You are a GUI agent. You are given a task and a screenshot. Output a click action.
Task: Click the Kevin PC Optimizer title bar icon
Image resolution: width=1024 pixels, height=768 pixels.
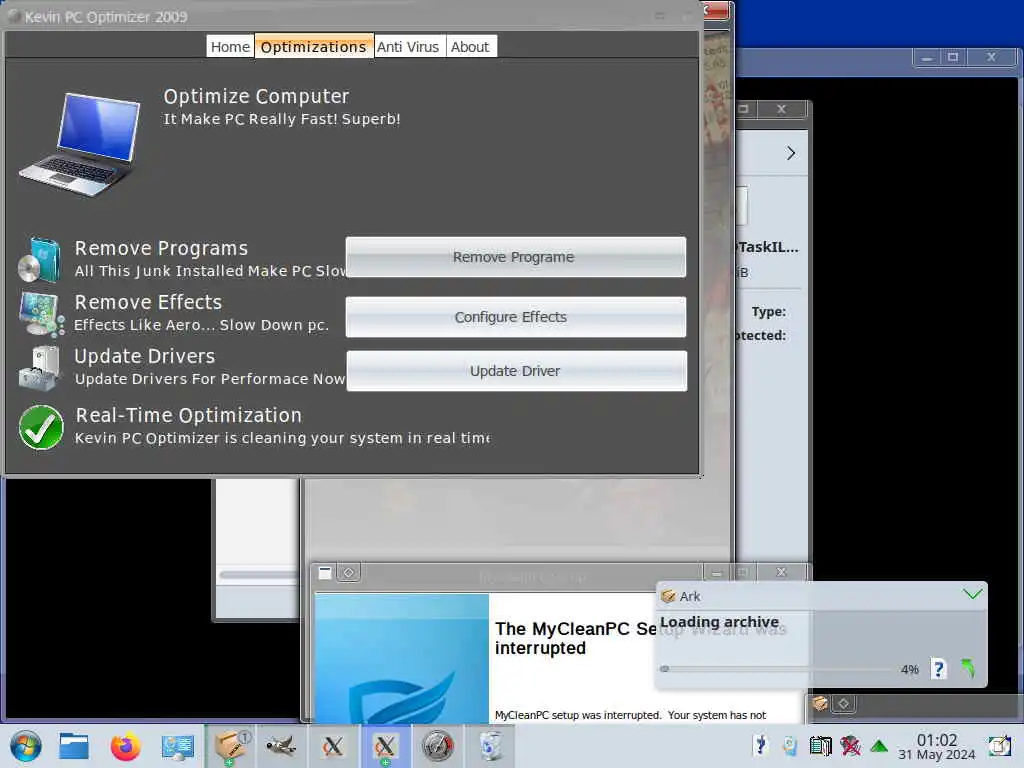pyautogui.click(x=14, y=16)
